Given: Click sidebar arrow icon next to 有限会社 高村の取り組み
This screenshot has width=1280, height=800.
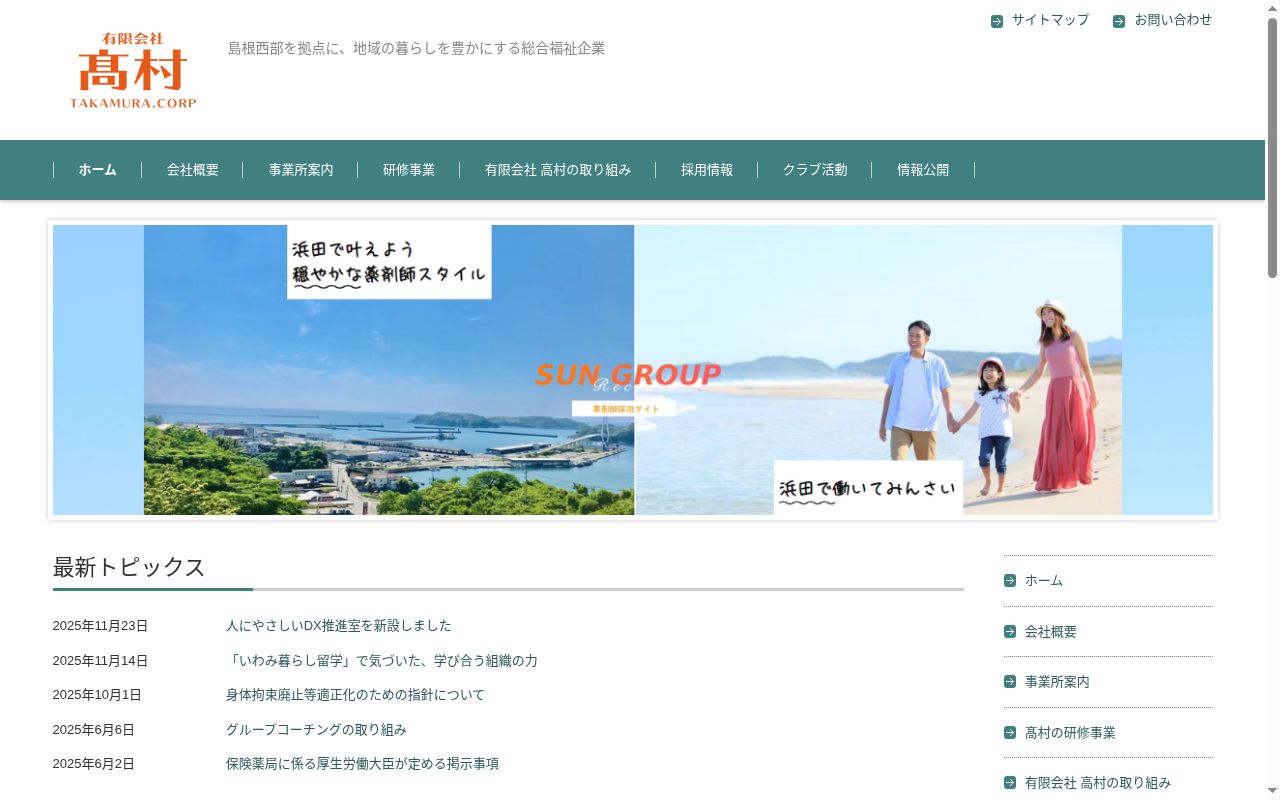Looking at the screenshot, I should (1010, 782).
